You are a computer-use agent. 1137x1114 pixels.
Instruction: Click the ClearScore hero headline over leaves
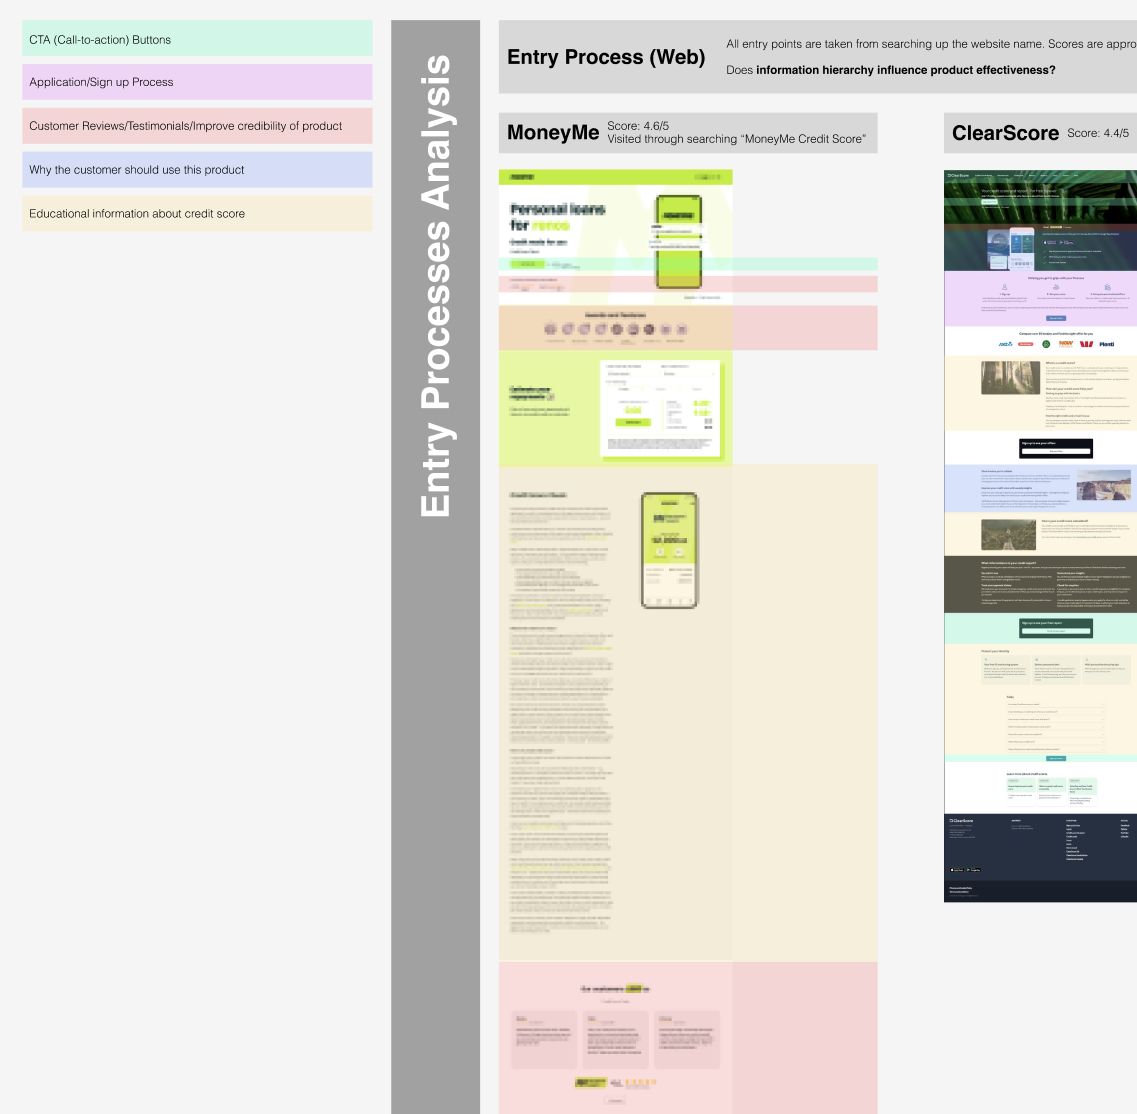[1019, 193]
